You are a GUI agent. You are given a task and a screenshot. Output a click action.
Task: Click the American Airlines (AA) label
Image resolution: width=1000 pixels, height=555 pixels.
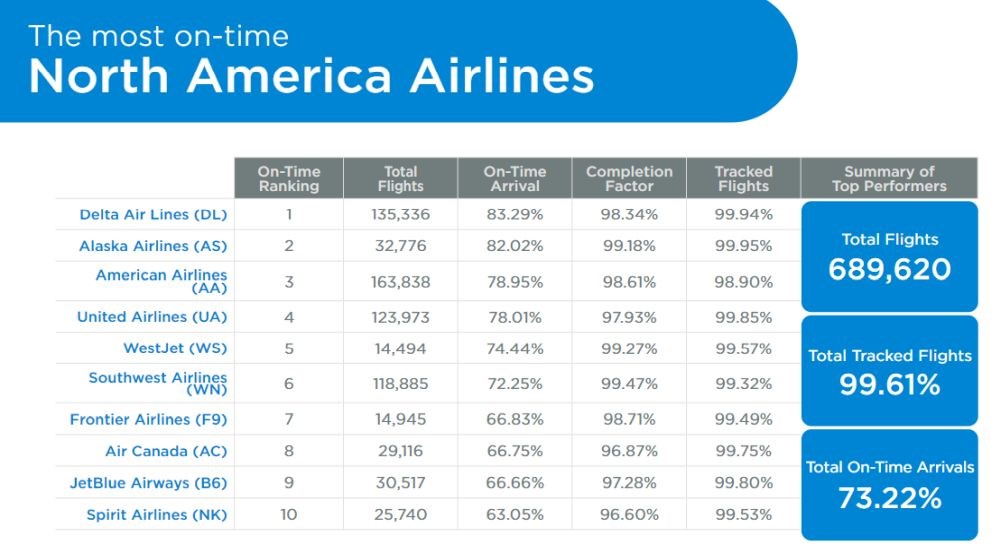point(161,281)
